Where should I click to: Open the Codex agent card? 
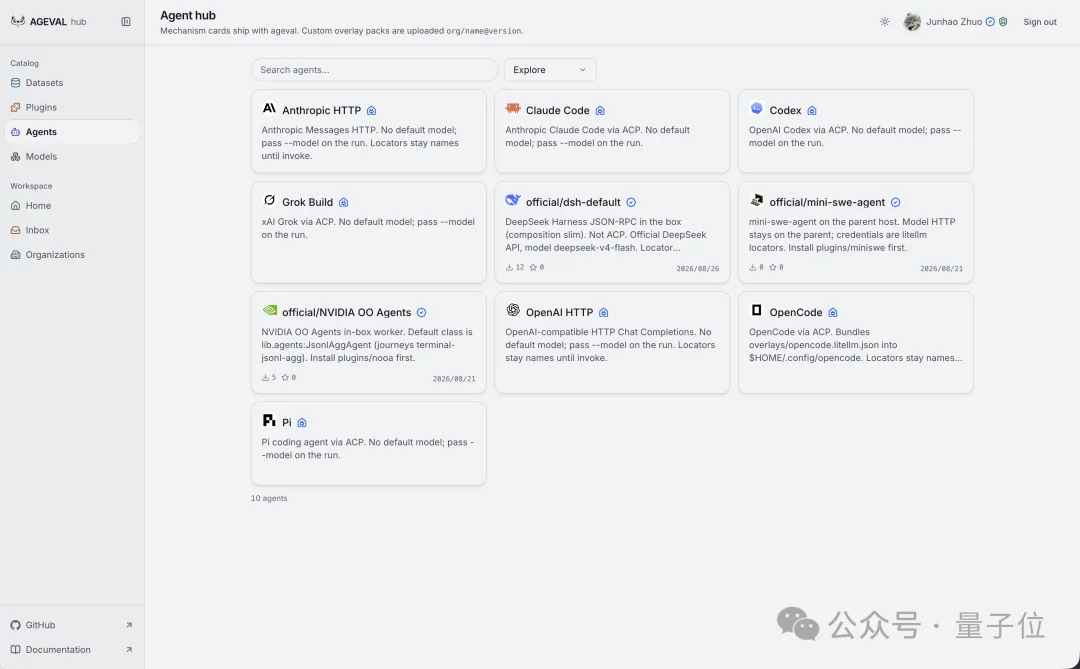[x=855, y=131]
